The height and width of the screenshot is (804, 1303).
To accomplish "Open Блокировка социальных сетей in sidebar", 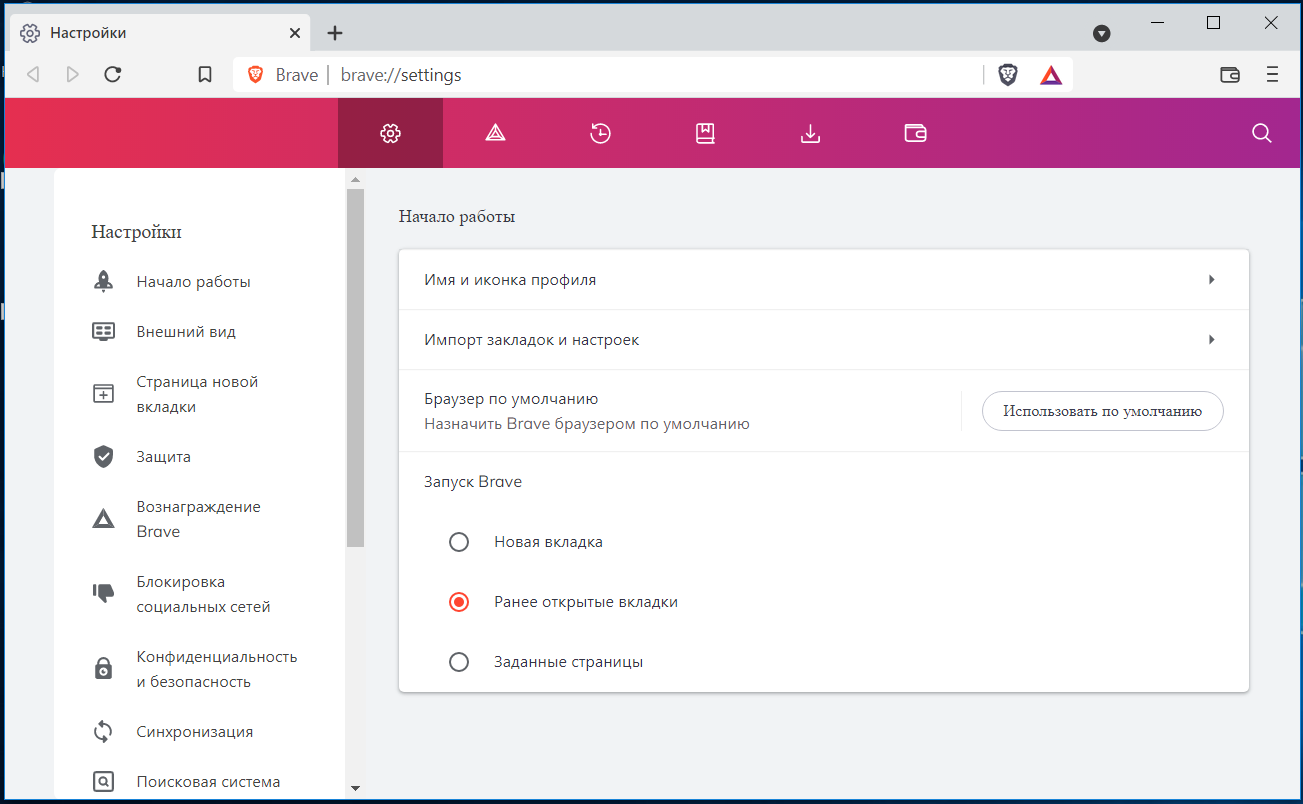I will click(x=203, y=594).
